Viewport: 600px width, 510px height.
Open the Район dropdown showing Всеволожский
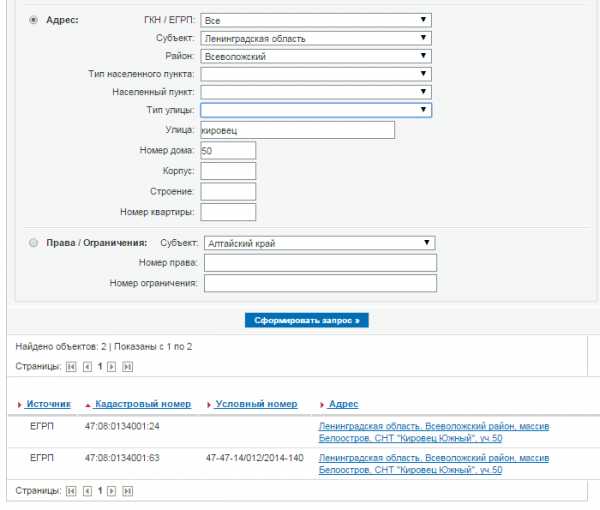pos(316,56)
